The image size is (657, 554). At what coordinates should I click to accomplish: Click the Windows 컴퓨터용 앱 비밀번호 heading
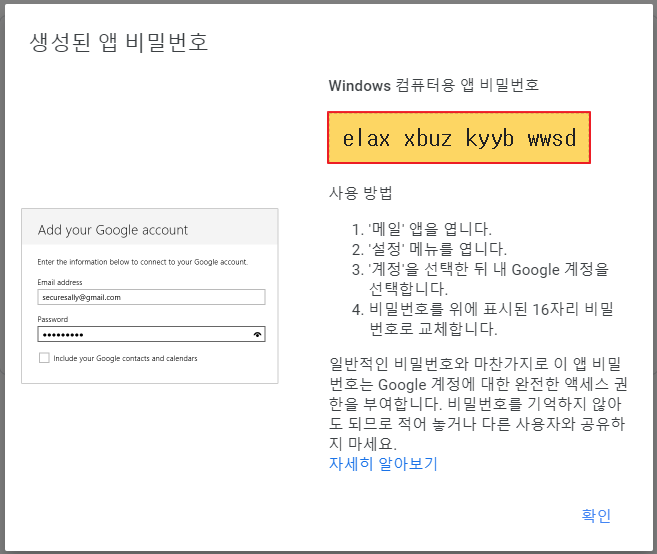coord(434,85)
